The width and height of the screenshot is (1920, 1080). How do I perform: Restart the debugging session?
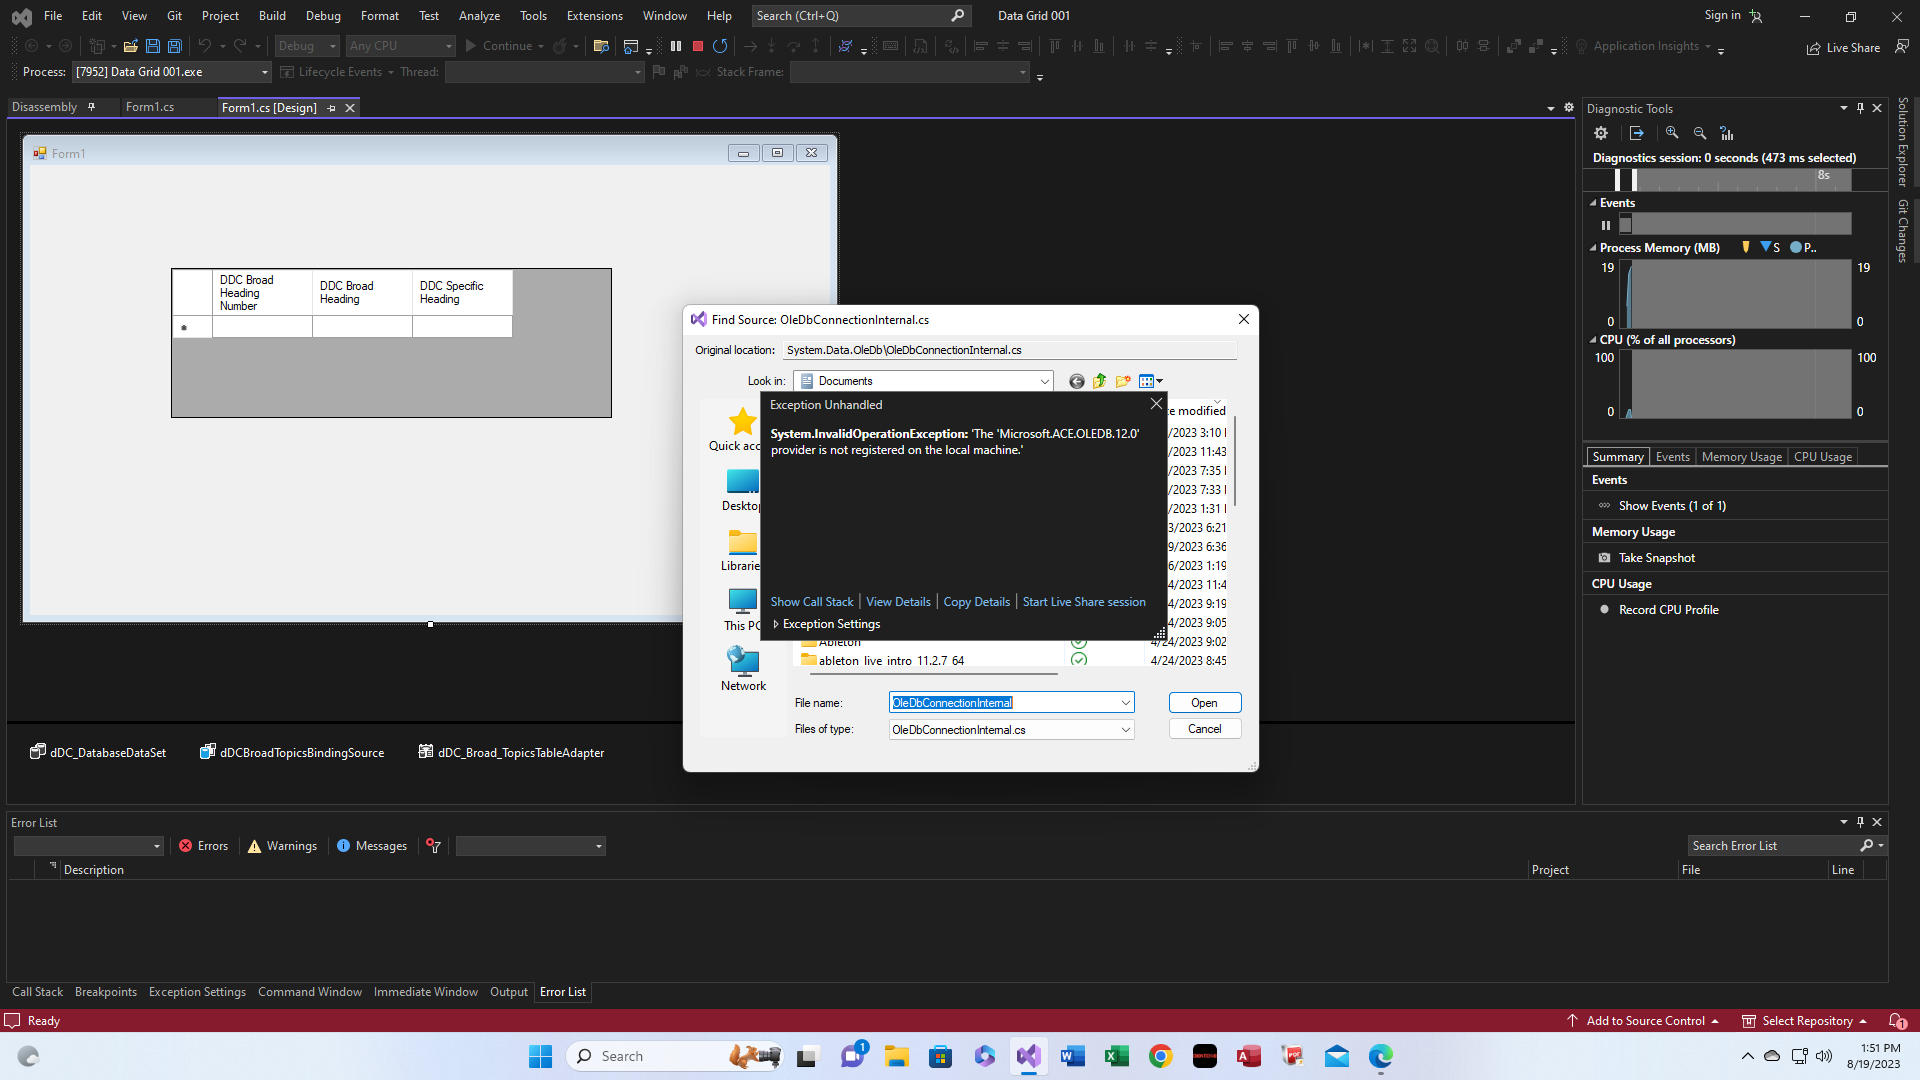[x=720, y=46]
